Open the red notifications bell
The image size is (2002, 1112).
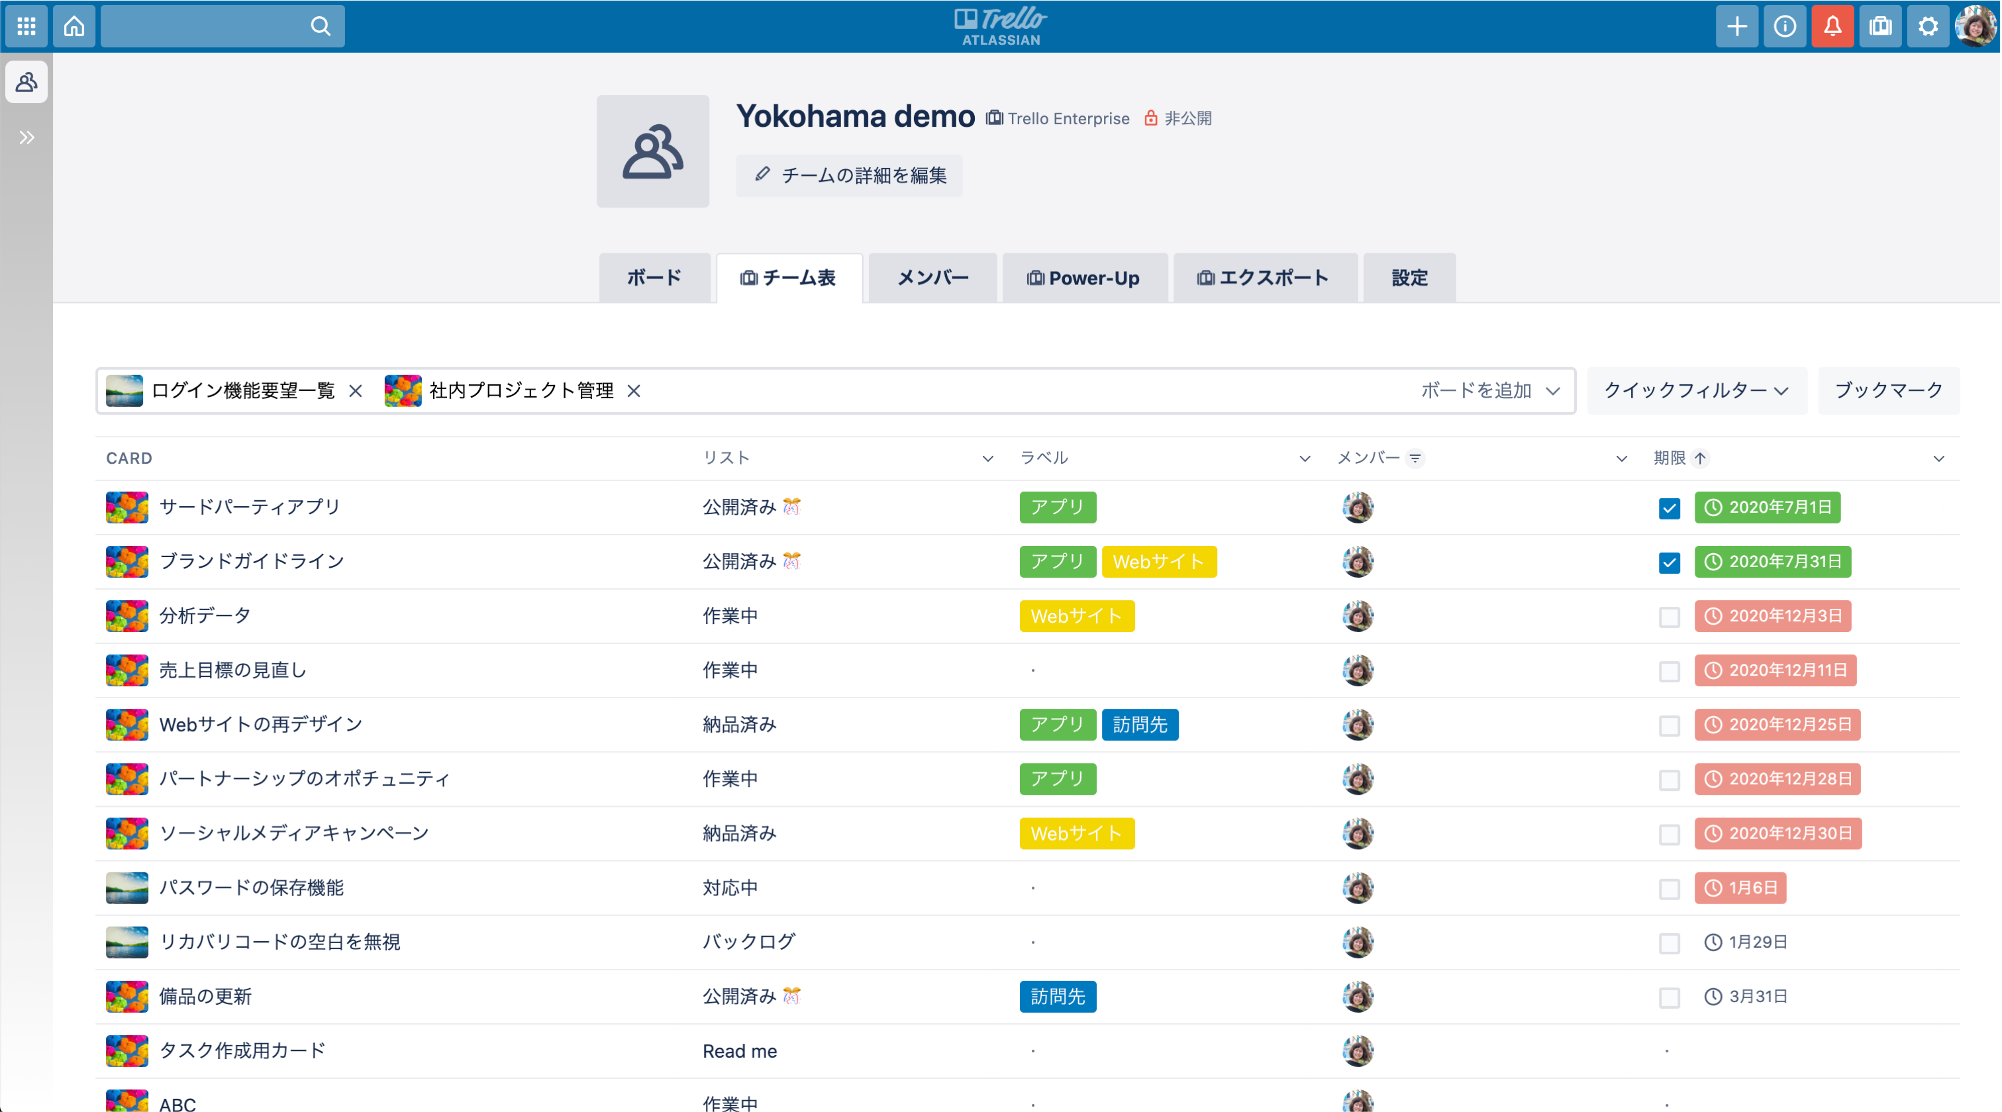click(1833, 26)
